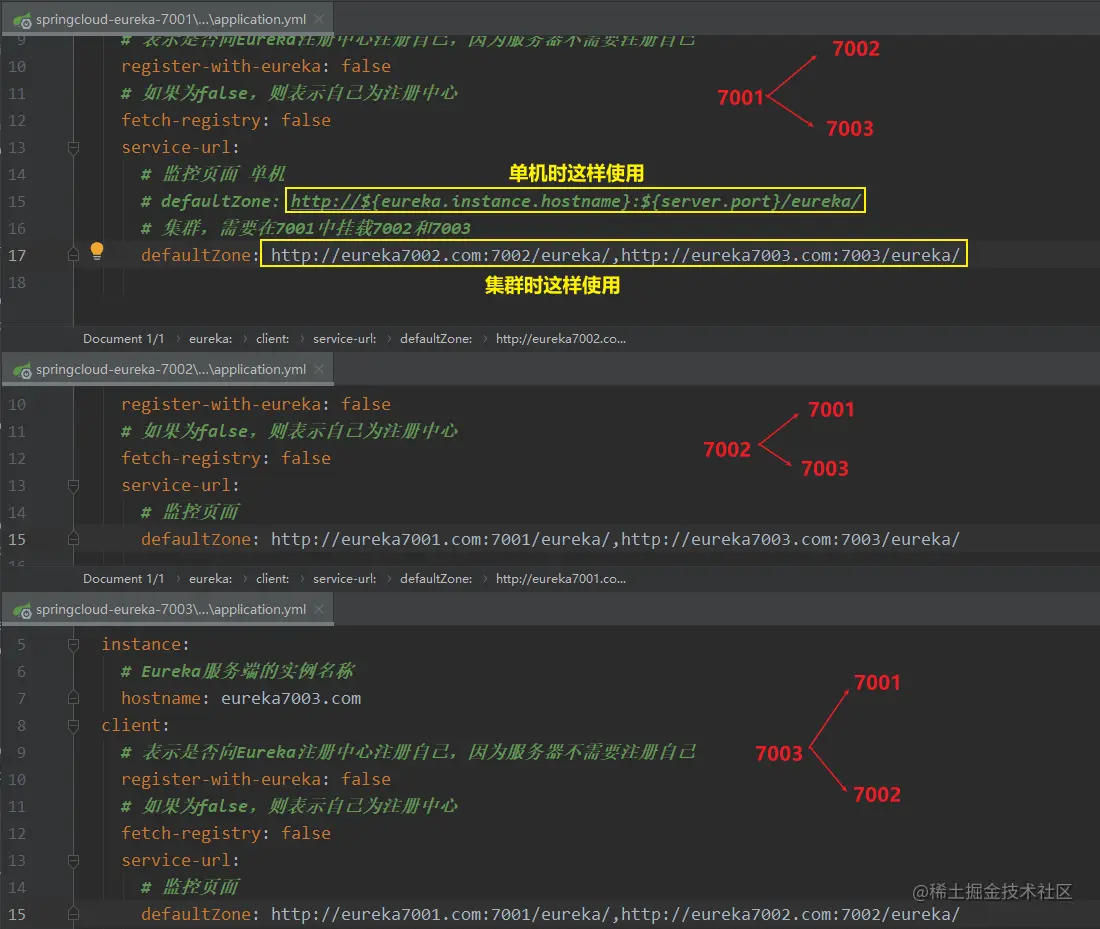Click fold end marker at line 15 in 7002 editor

point(73,540)
